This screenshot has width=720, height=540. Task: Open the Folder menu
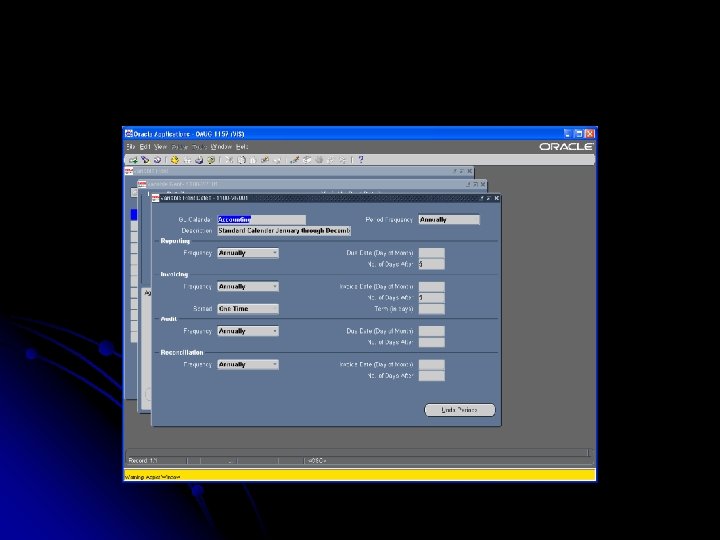click(180, 147)
